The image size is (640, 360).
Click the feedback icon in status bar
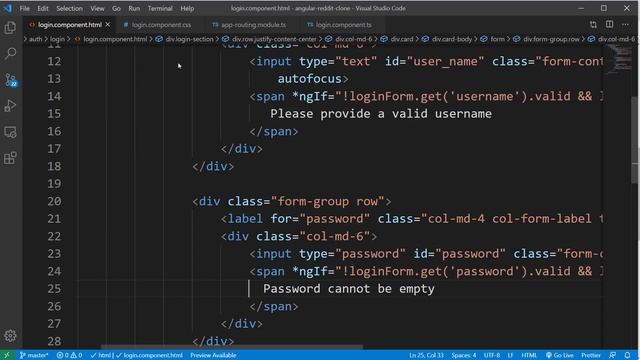tap(612, 355)
